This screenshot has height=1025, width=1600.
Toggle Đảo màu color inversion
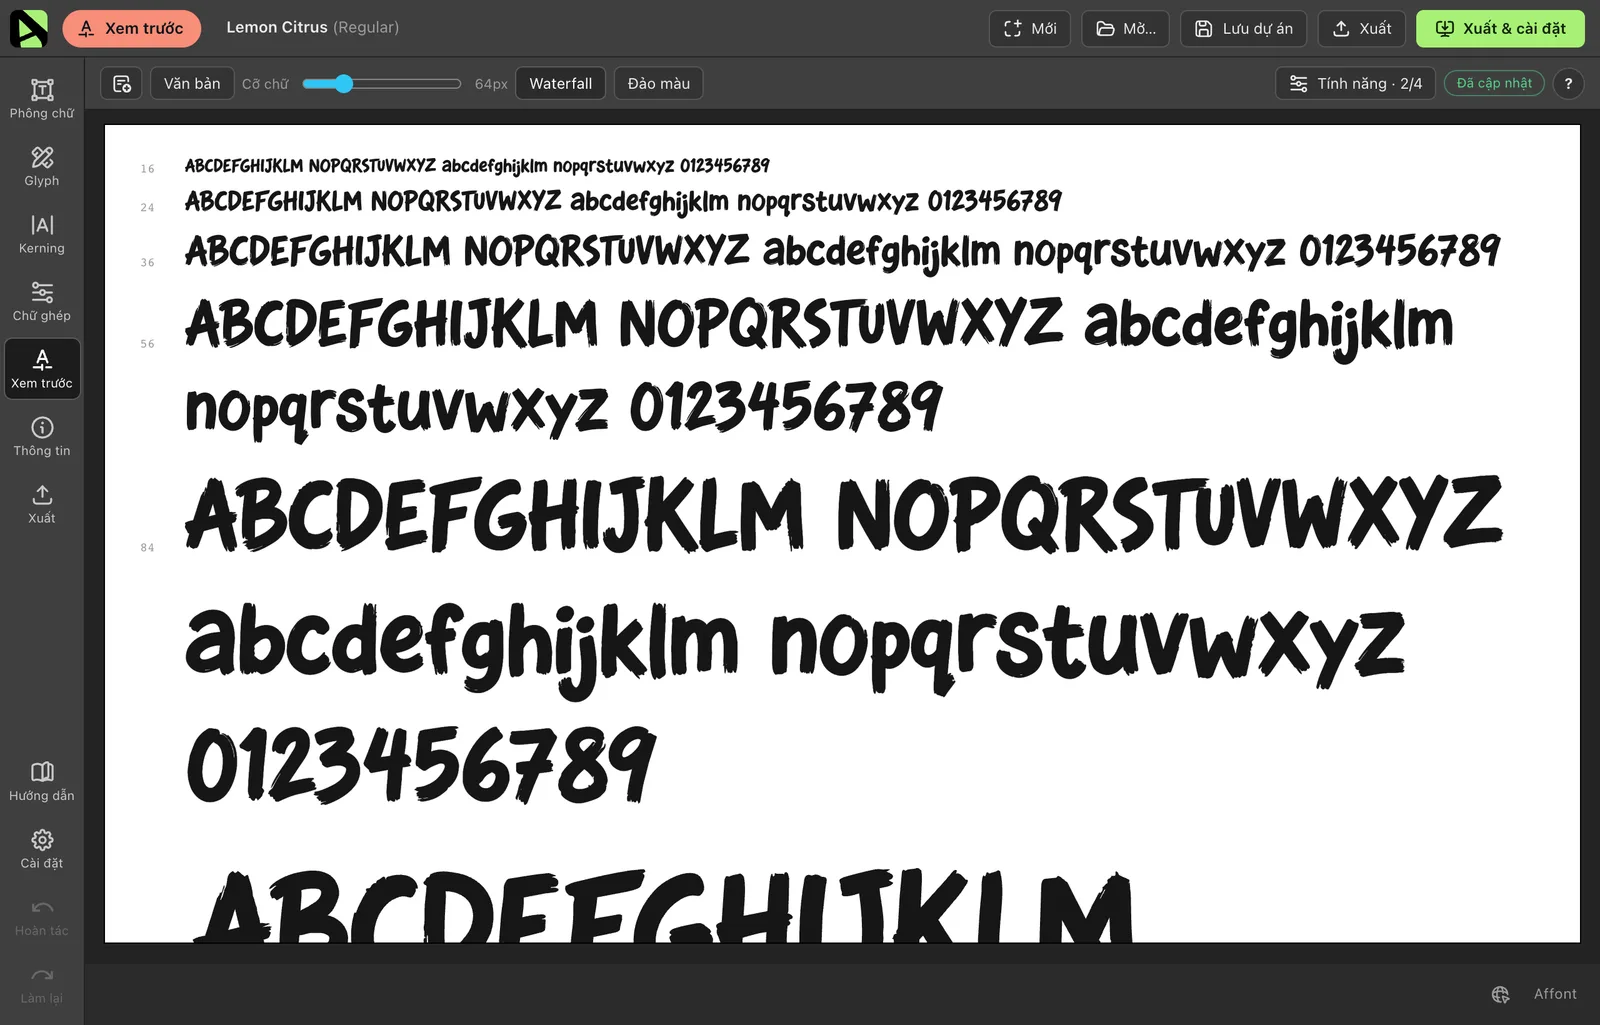pos(659,84)
